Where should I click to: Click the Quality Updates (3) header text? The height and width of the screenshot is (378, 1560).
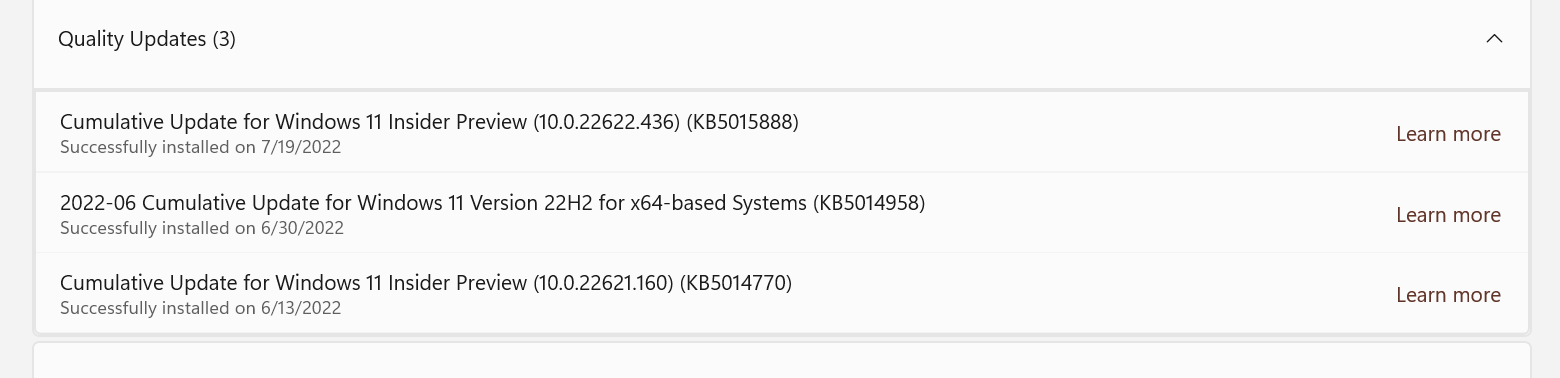[147, 39]
